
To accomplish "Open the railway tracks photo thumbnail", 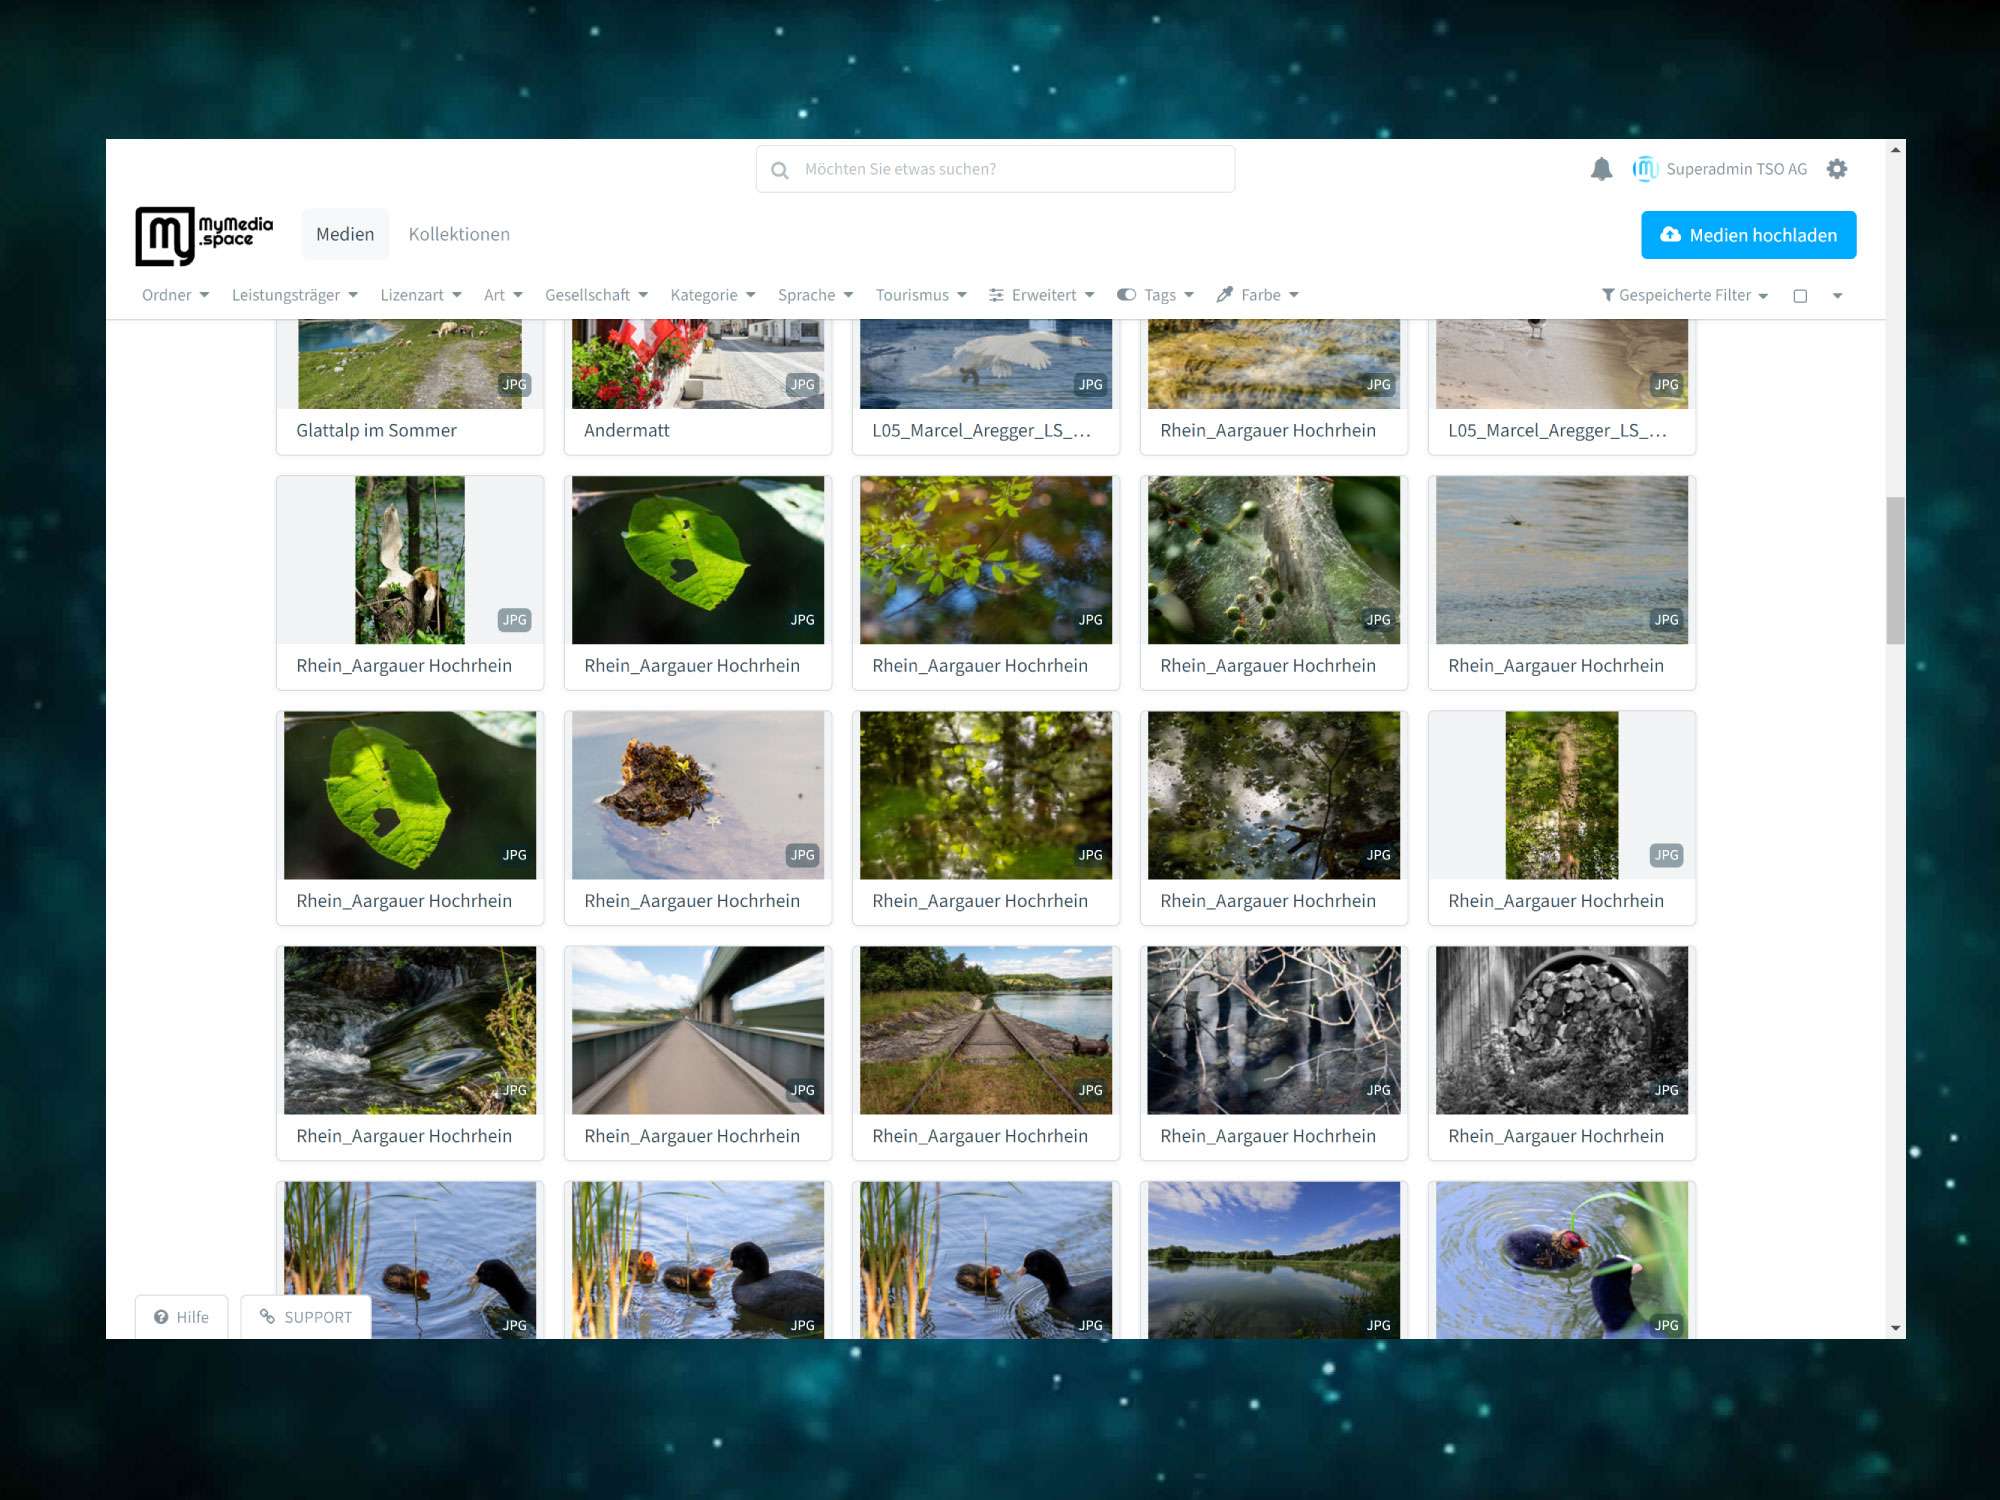I will pyautogui.click(x=985, y=1030).
